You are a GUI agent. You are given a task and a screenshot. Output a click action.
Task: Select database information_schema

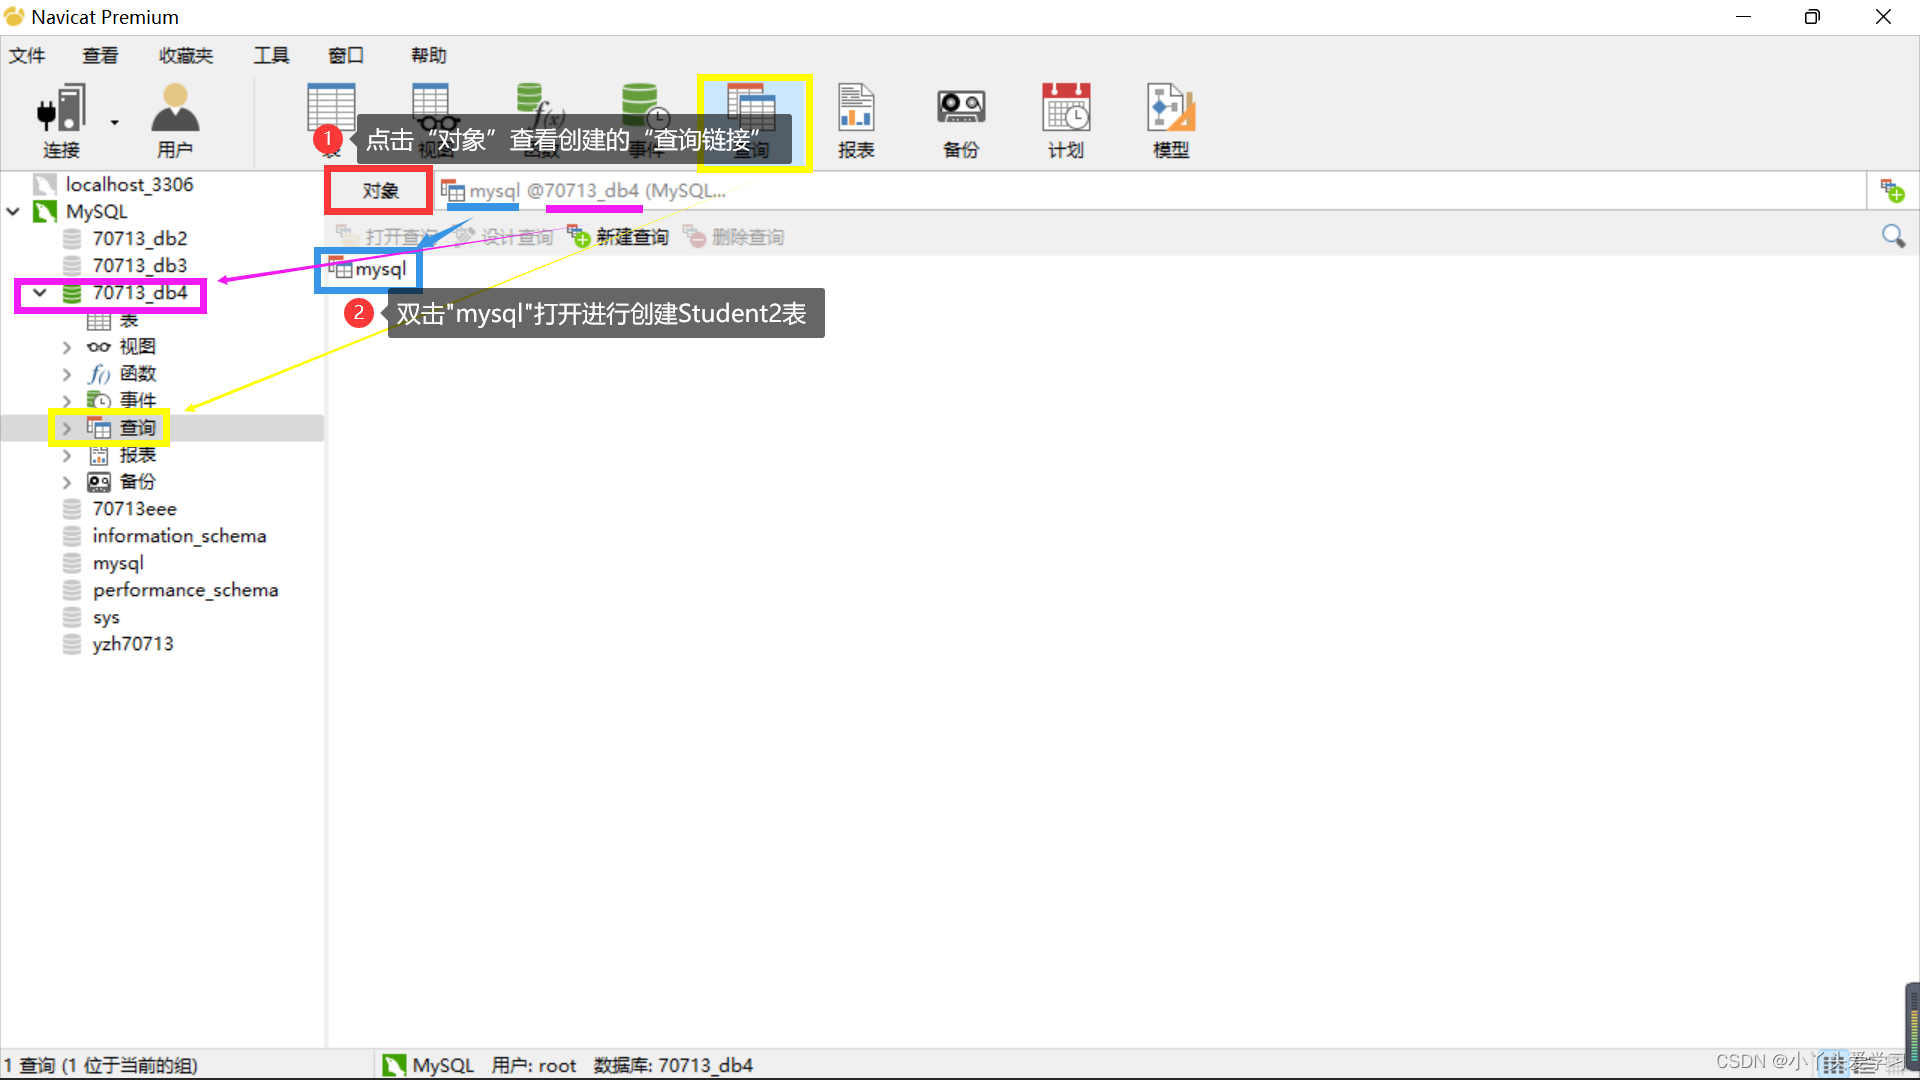click(180, 536)
